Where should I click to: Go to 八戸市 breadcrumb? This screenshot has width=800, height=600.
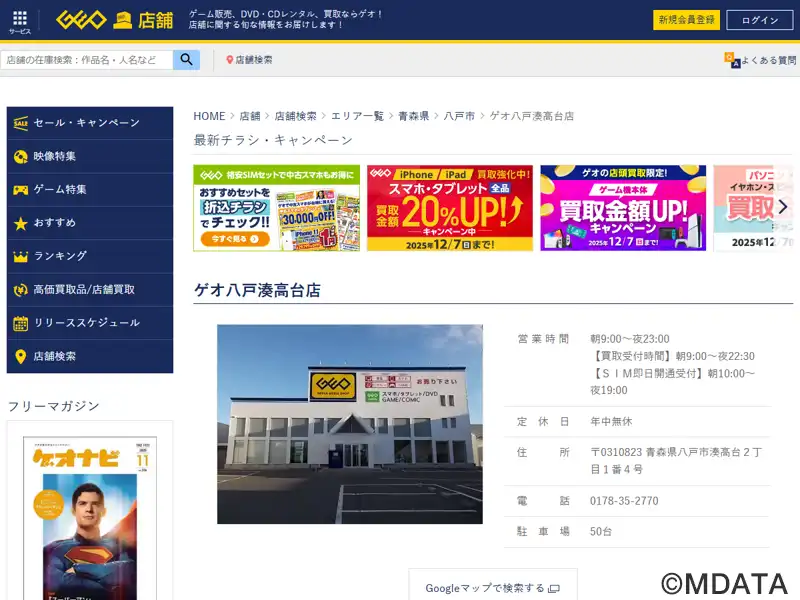pos(459,116)
